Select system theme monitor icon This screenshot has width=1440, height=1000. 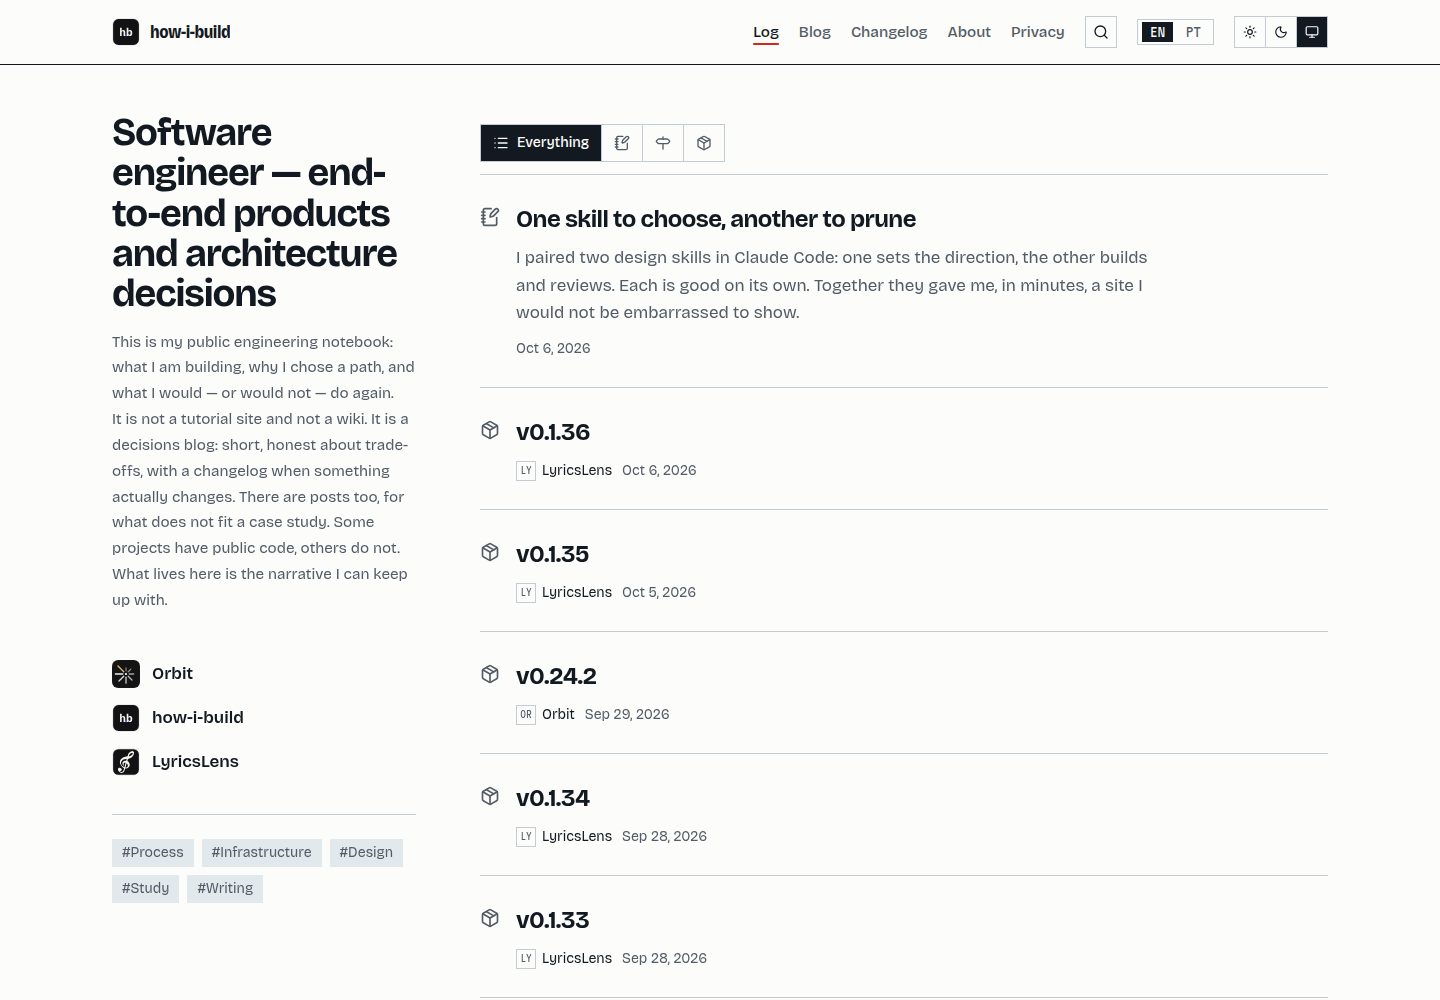point(1312,32)
